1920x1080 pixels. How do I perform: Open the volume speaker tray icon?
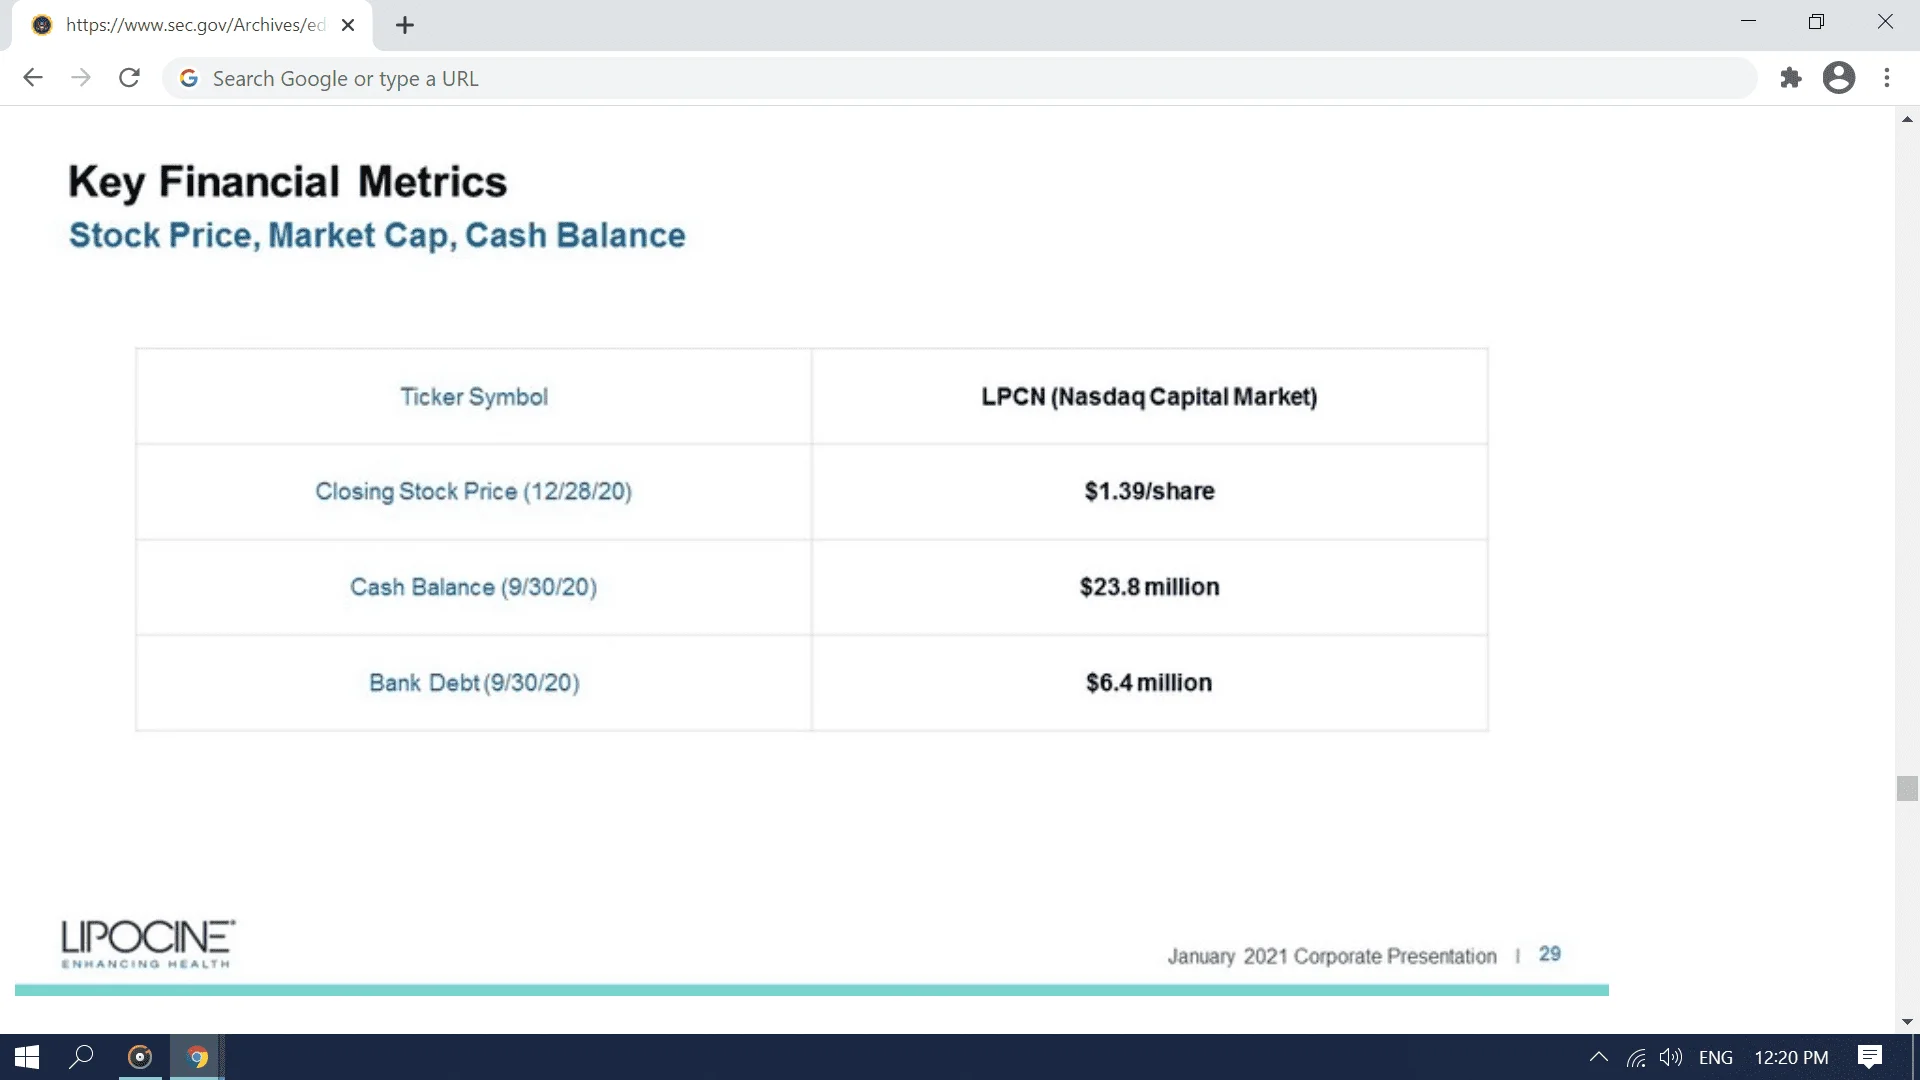(1671, 1057)
